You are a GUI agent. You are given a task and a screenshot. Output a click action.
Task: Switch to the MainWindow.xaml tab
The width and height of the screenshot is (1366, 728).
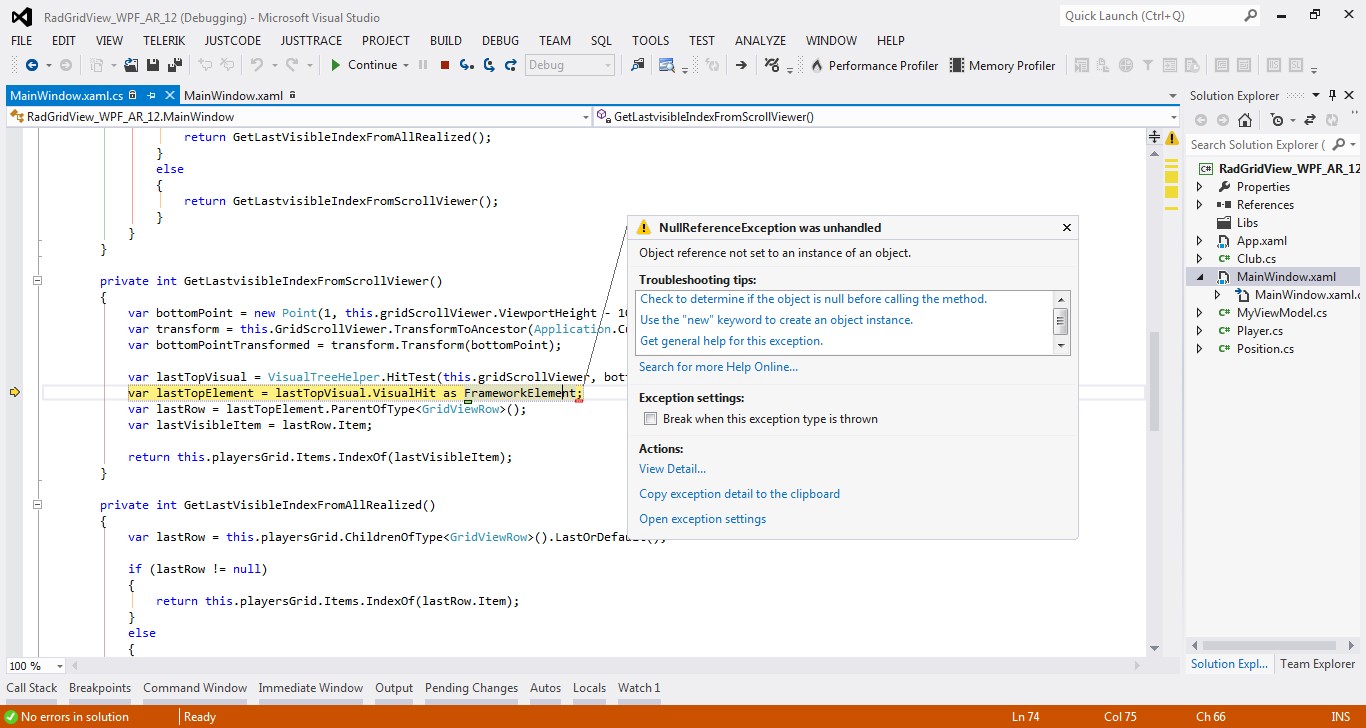[233, 96]
